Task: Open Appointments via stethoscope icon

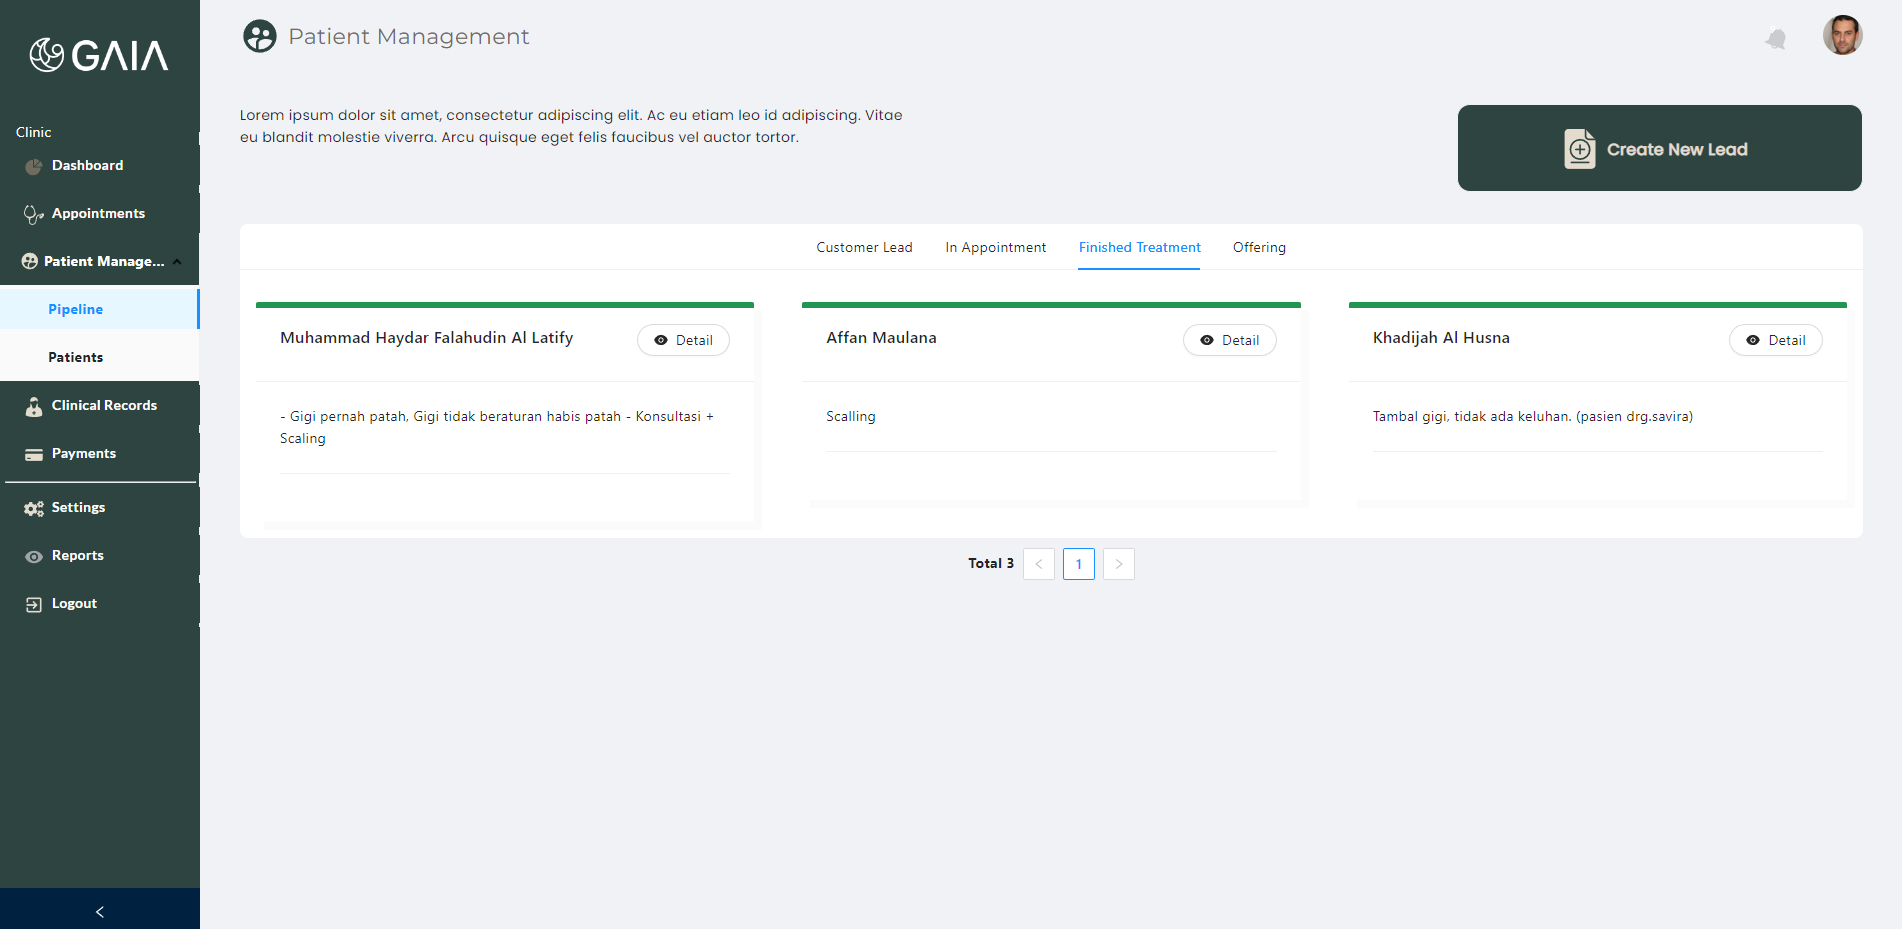Action: 33,214
